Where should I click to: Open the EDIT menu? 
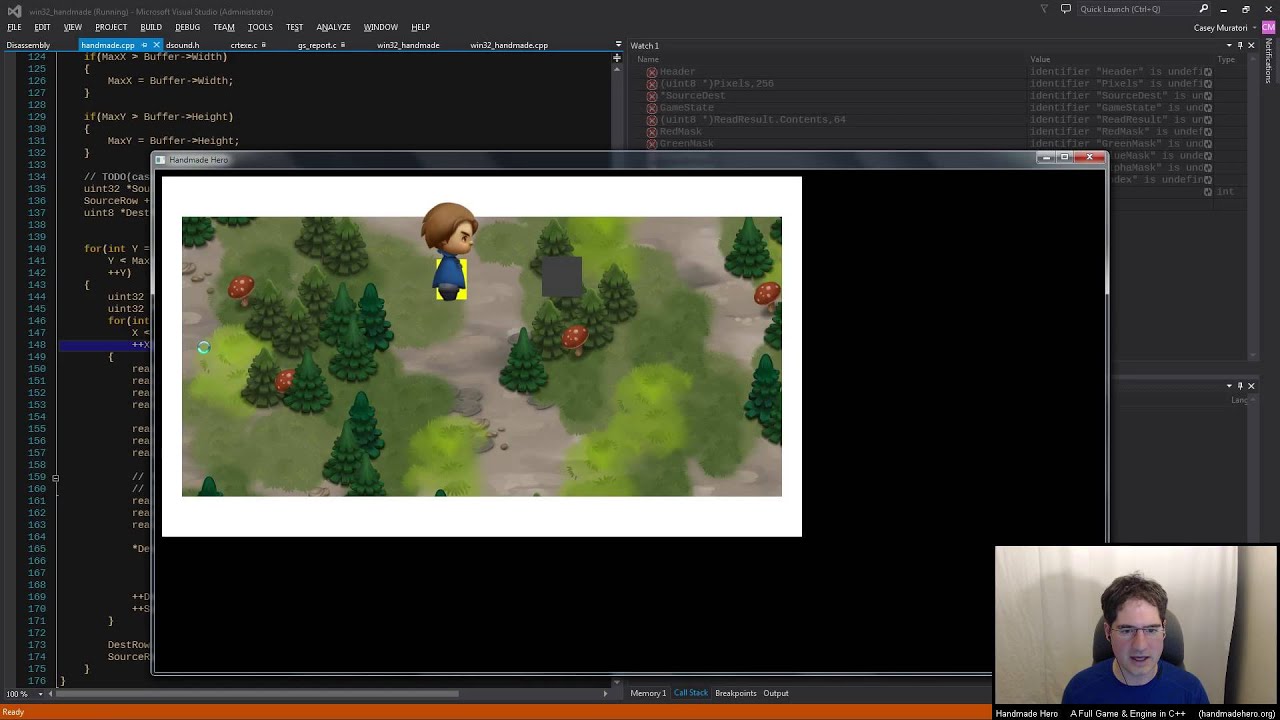coord(42,27)
